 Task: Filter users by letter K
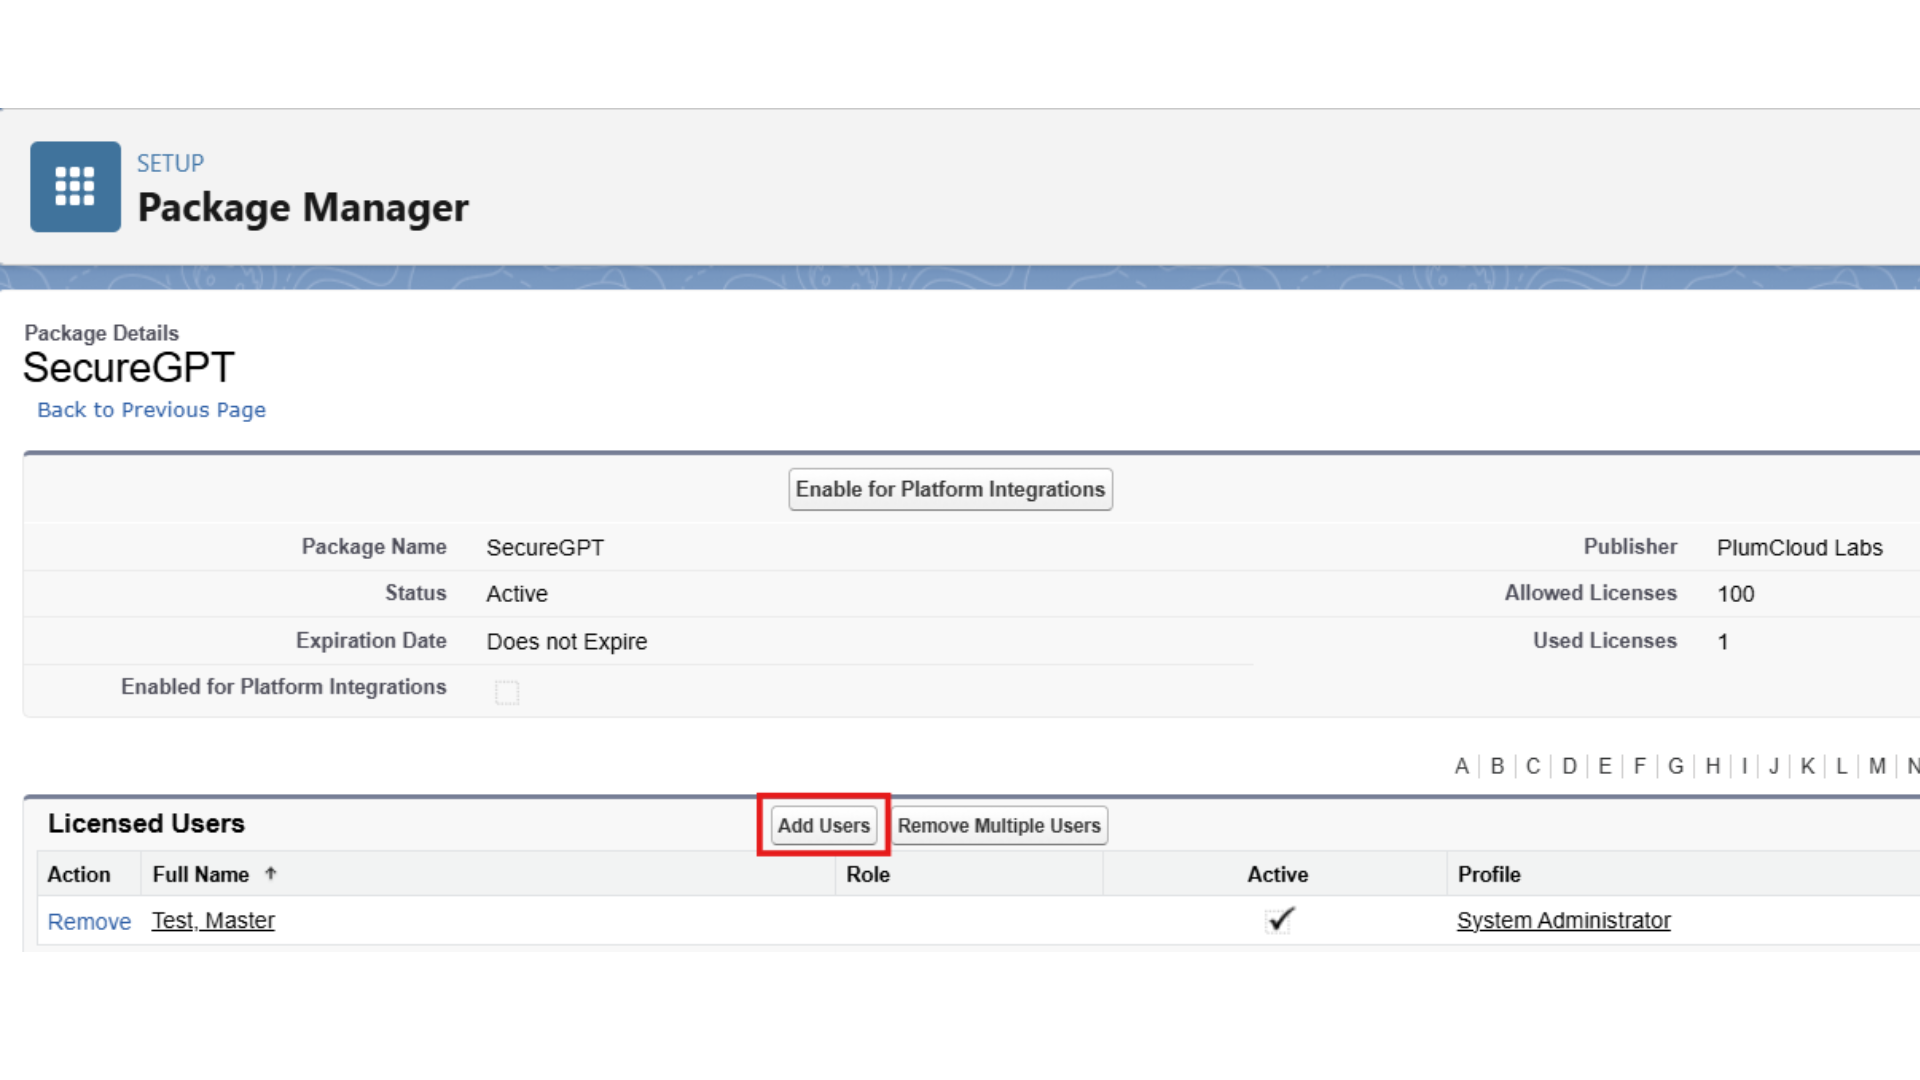[1807, 767]
